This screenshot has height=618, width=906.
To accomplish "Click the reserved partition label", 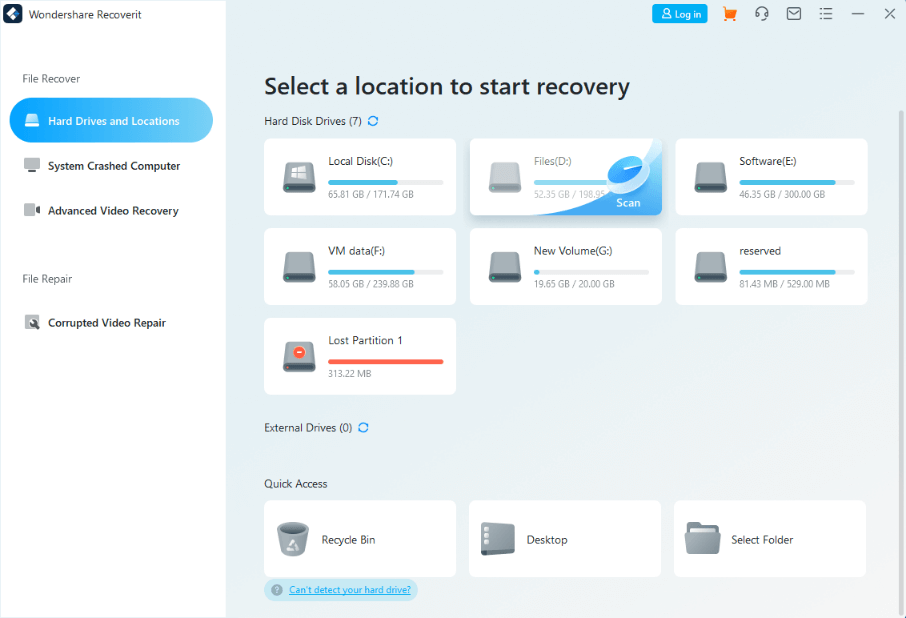I will coord(760,251).
